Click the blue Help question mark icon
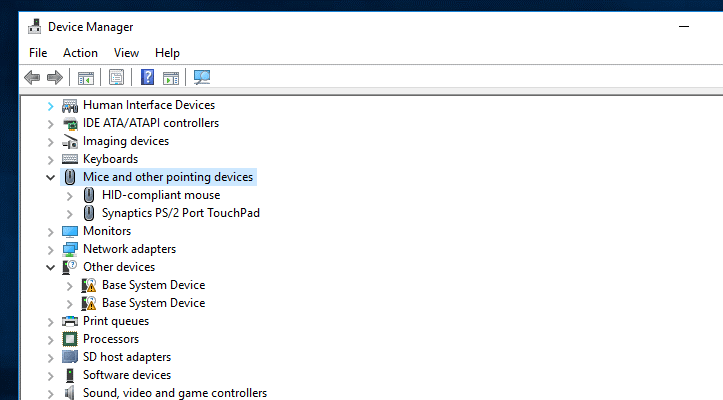Screen dimensions: 723x400 click(147, 77)
